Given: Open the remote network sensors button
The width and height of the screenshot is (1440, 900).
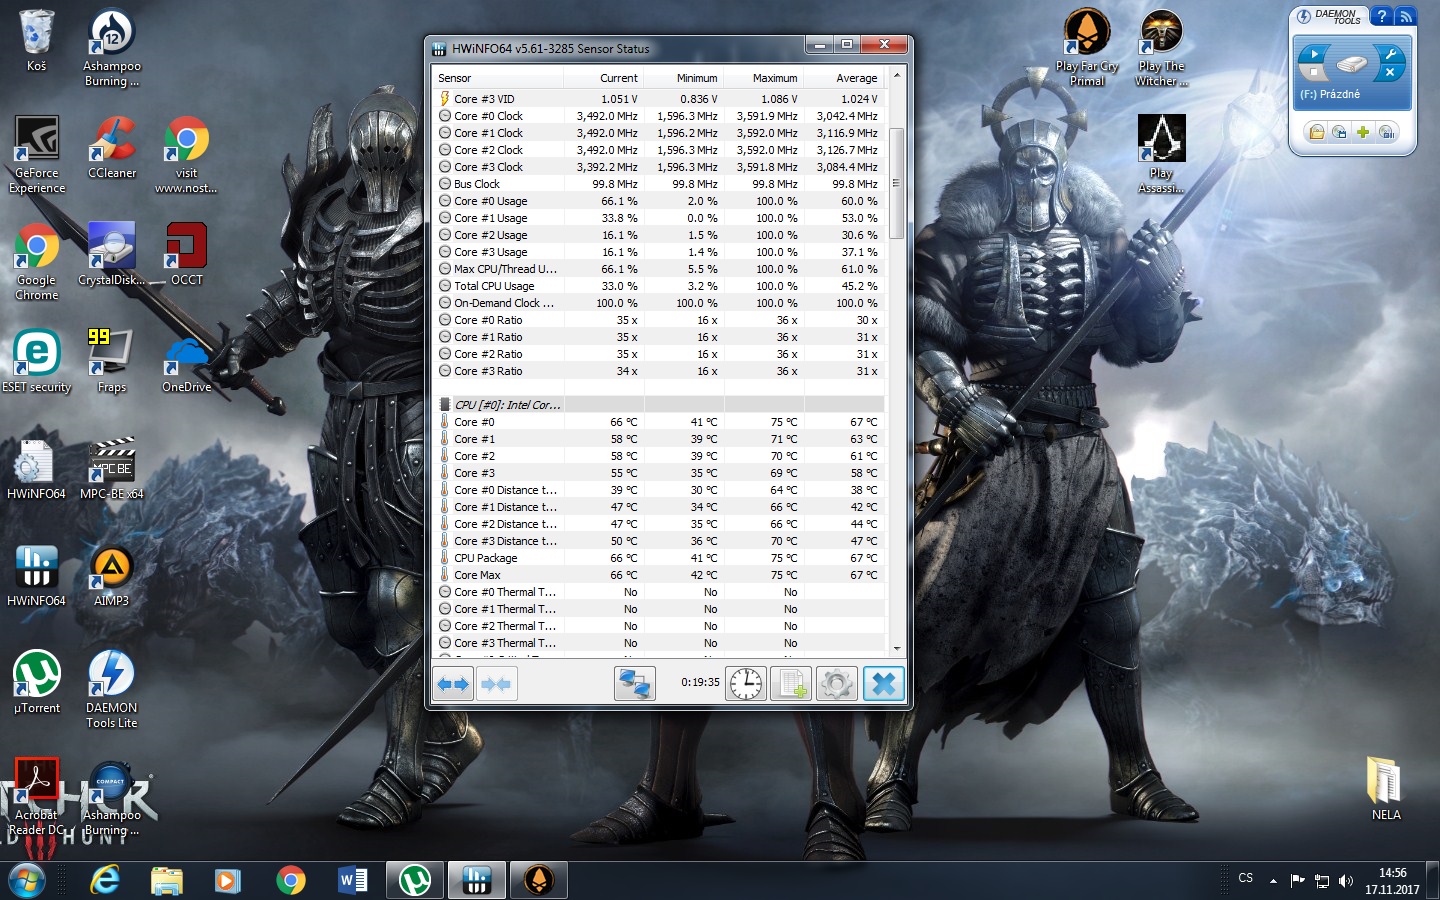Looking at the screenshot, I should pyautogui.click(x=634, y=684).
